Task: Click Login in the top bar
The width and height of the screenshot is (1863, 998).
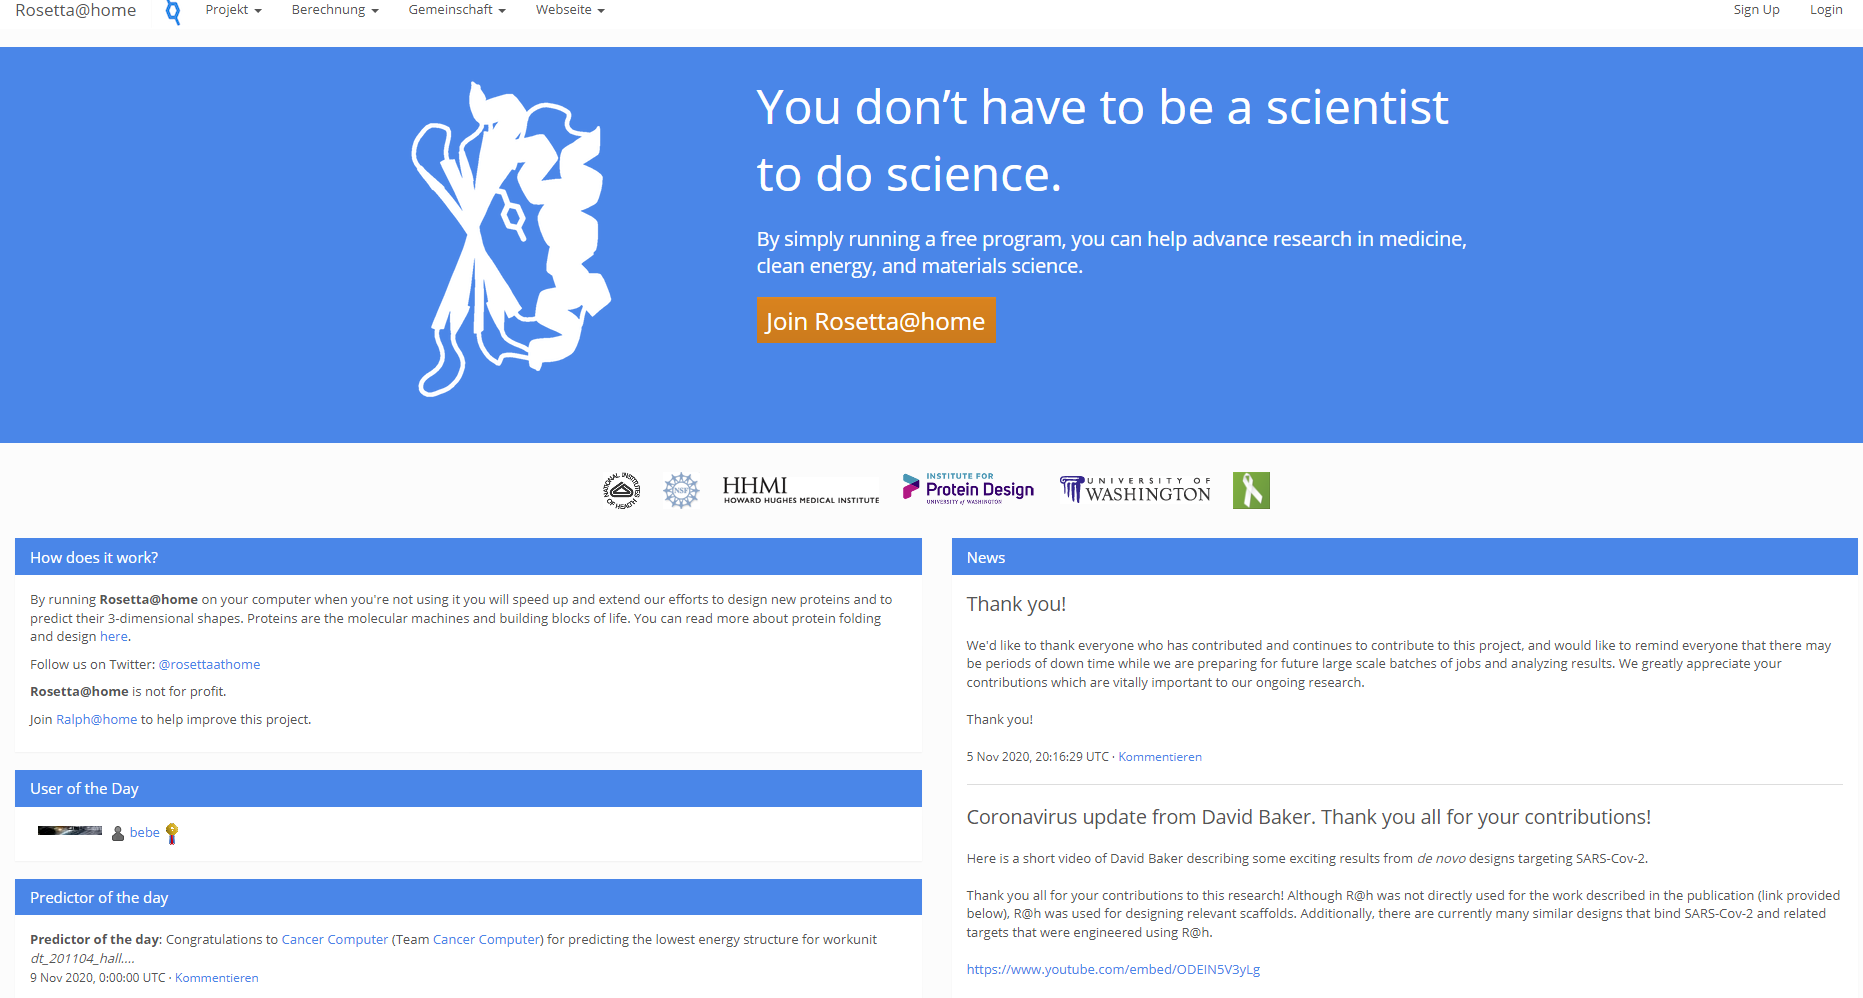Action: (1826, 10)
